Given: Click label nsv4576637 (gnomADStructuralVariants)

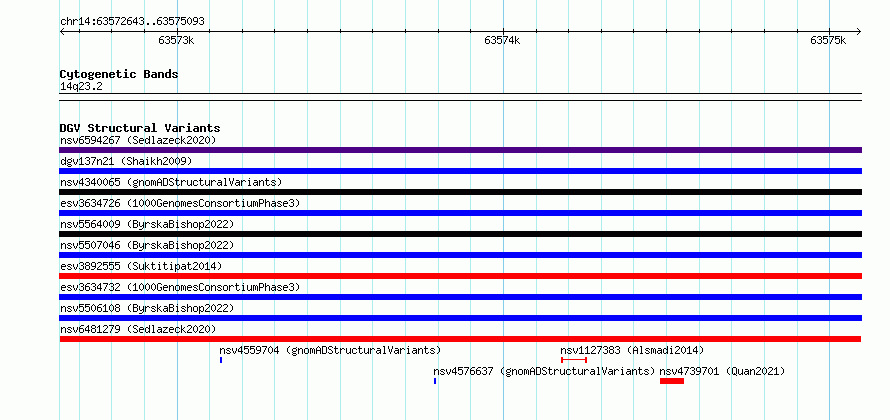Looking at the screenshot, I should click(544, 371).
